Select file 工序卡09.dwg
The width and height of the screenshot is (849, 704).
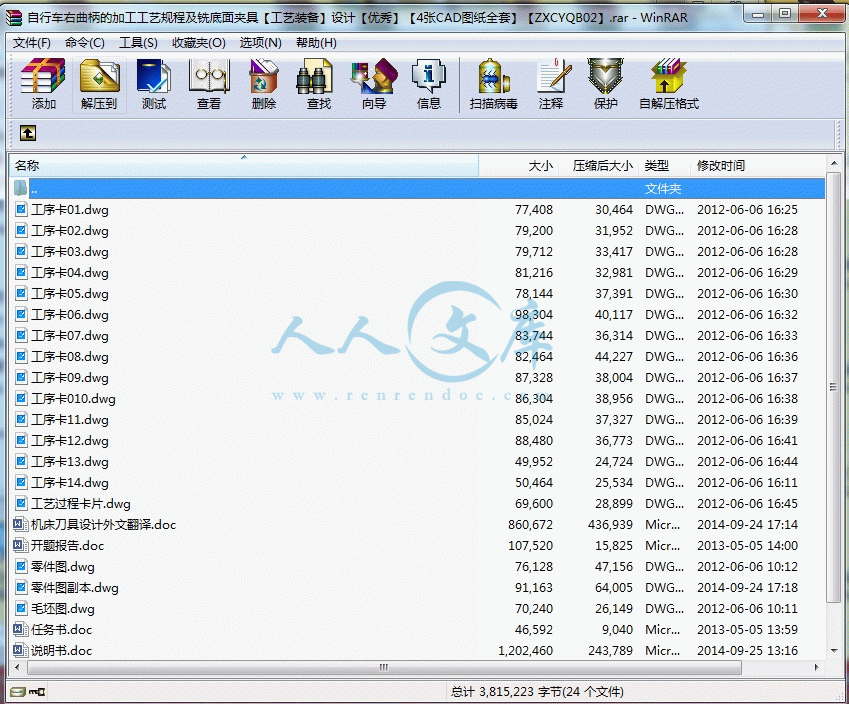pyautogui.click(x=70, y=377)
